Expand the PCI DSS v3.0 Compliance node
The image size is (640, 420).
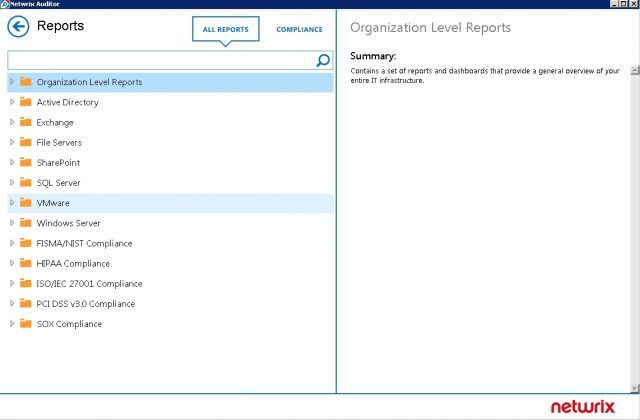12,303
